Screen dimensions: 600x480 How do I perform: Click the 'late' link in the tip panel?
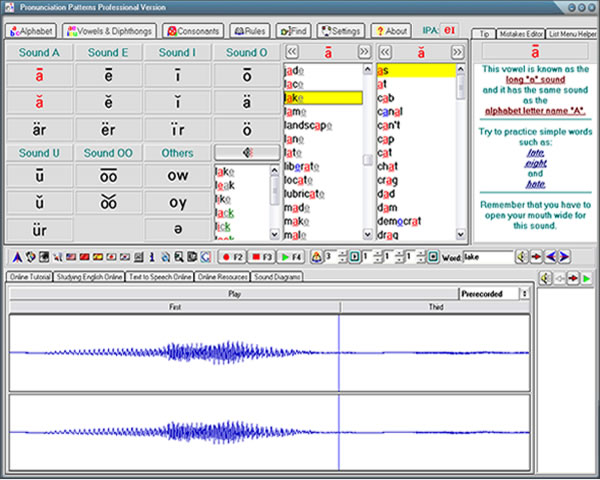click(x=535, y=153)
